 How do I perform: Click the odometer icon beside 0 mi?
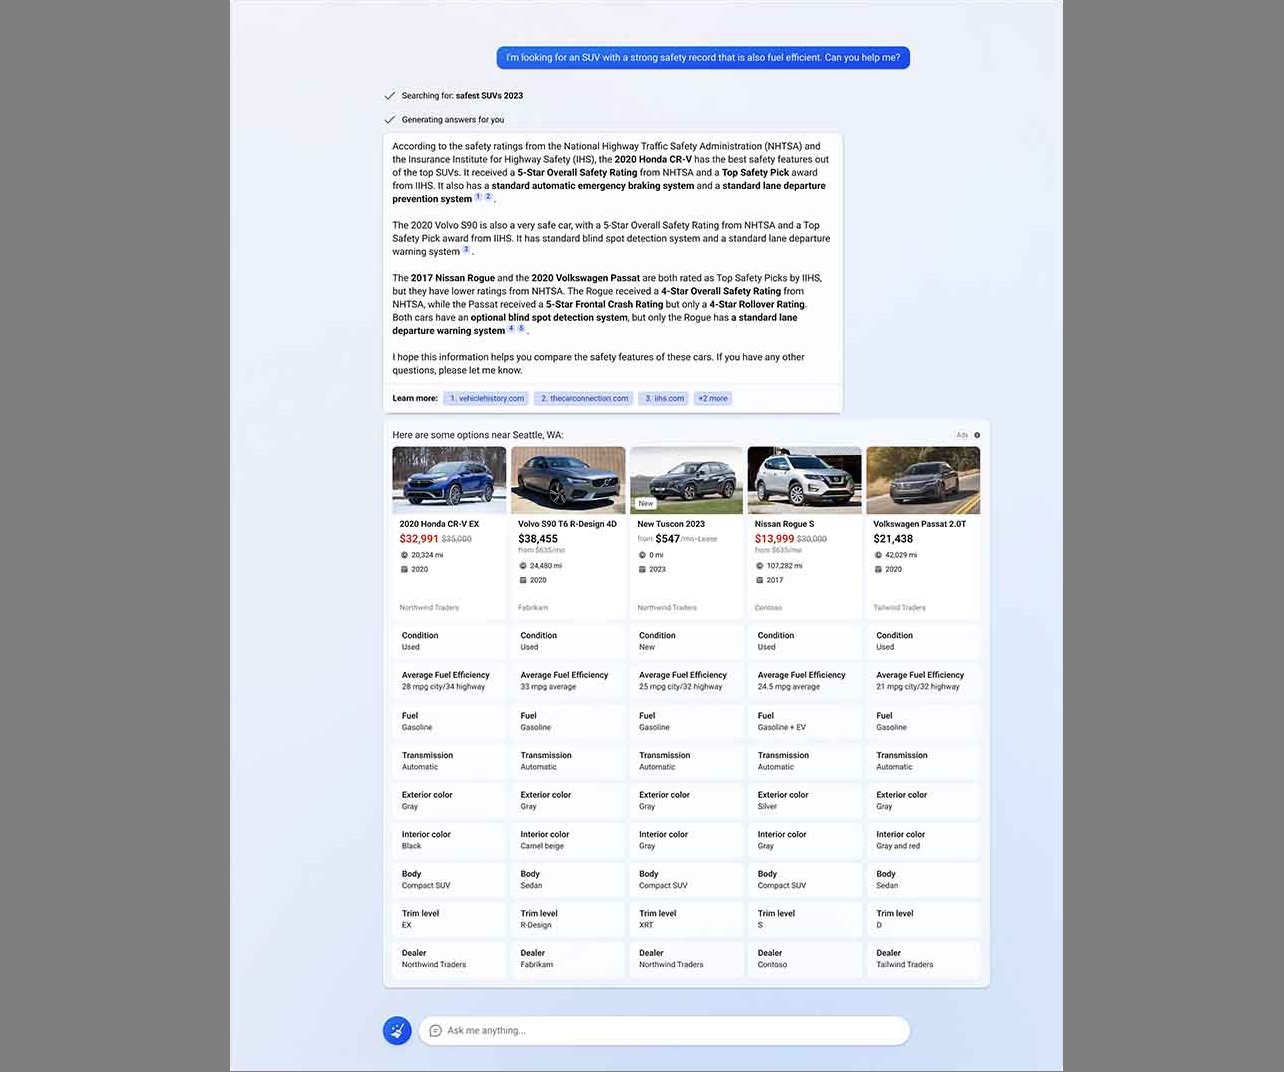[x=642, y=555]
